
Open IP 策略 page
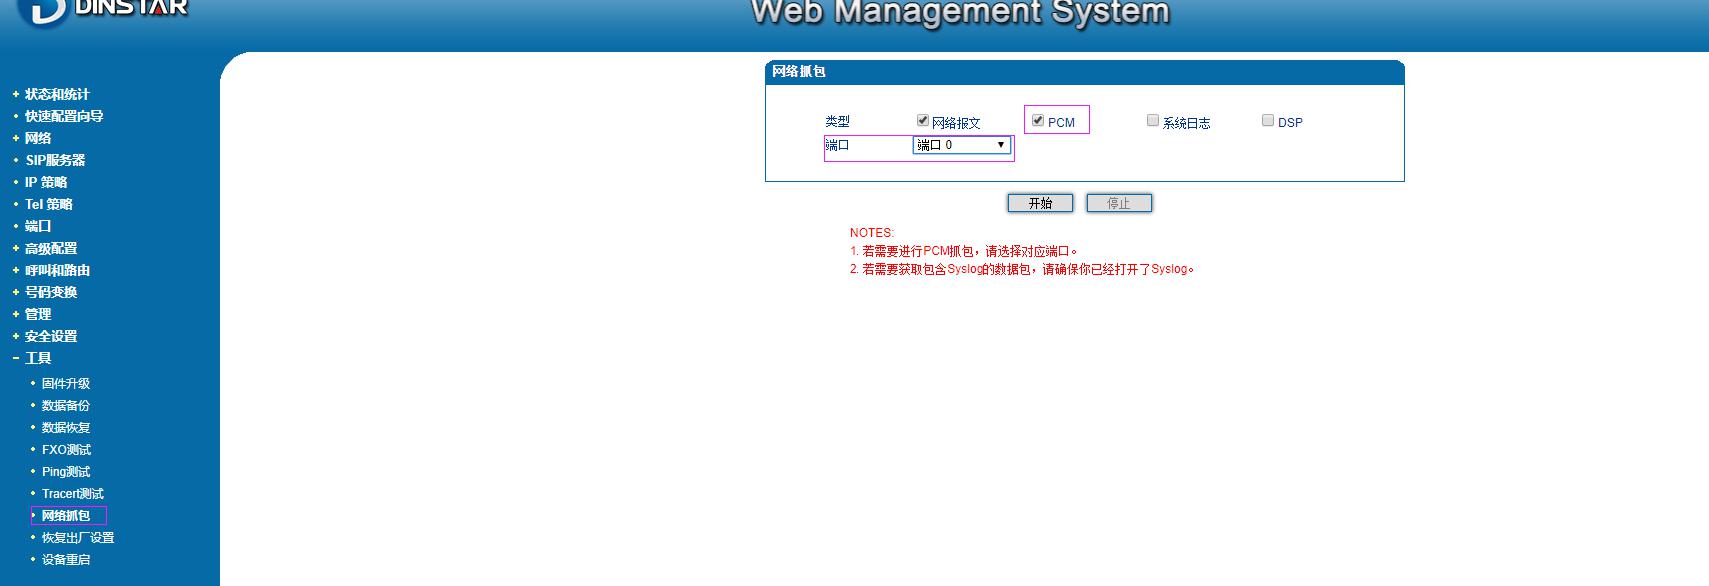tap(46, 182)
